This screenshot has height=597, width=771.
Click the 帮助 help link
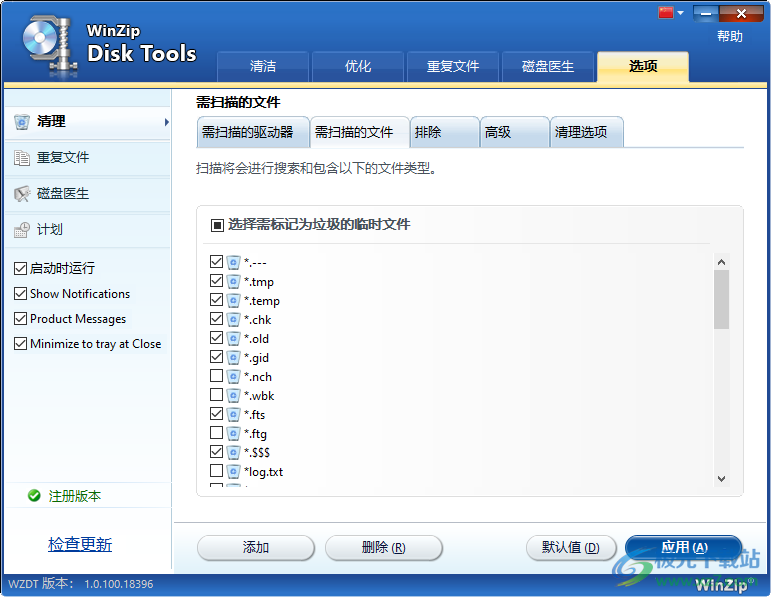point(730,36)
